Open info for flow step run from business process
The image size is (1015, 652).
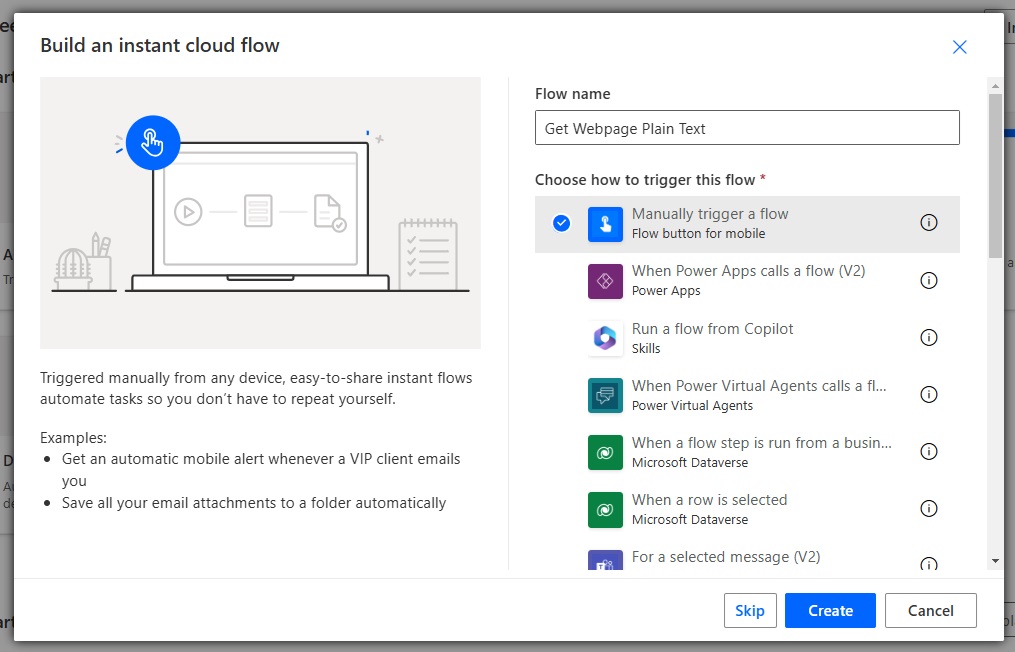click(928, 451)
